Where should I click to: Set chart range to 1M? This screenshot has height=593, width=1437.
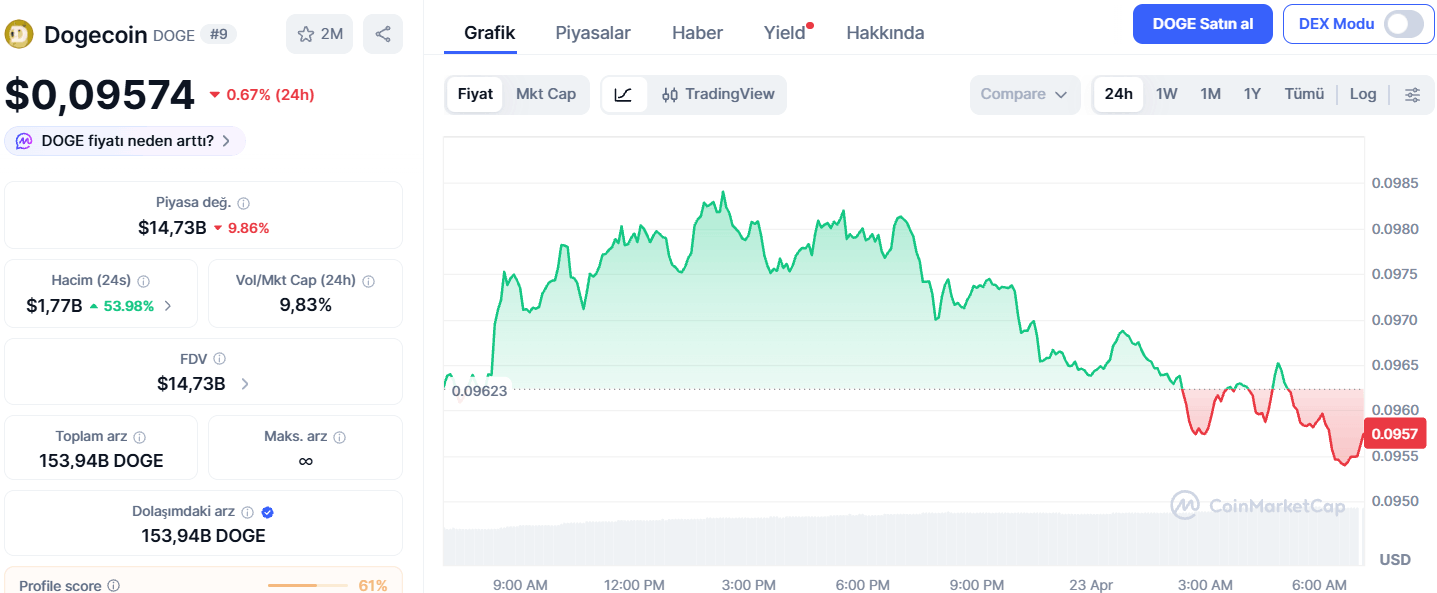[1210, 94]
